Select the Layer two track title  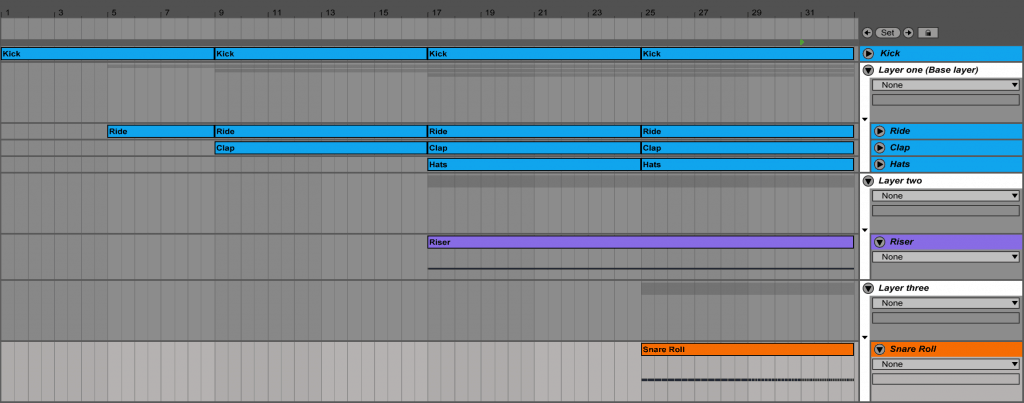901,181
